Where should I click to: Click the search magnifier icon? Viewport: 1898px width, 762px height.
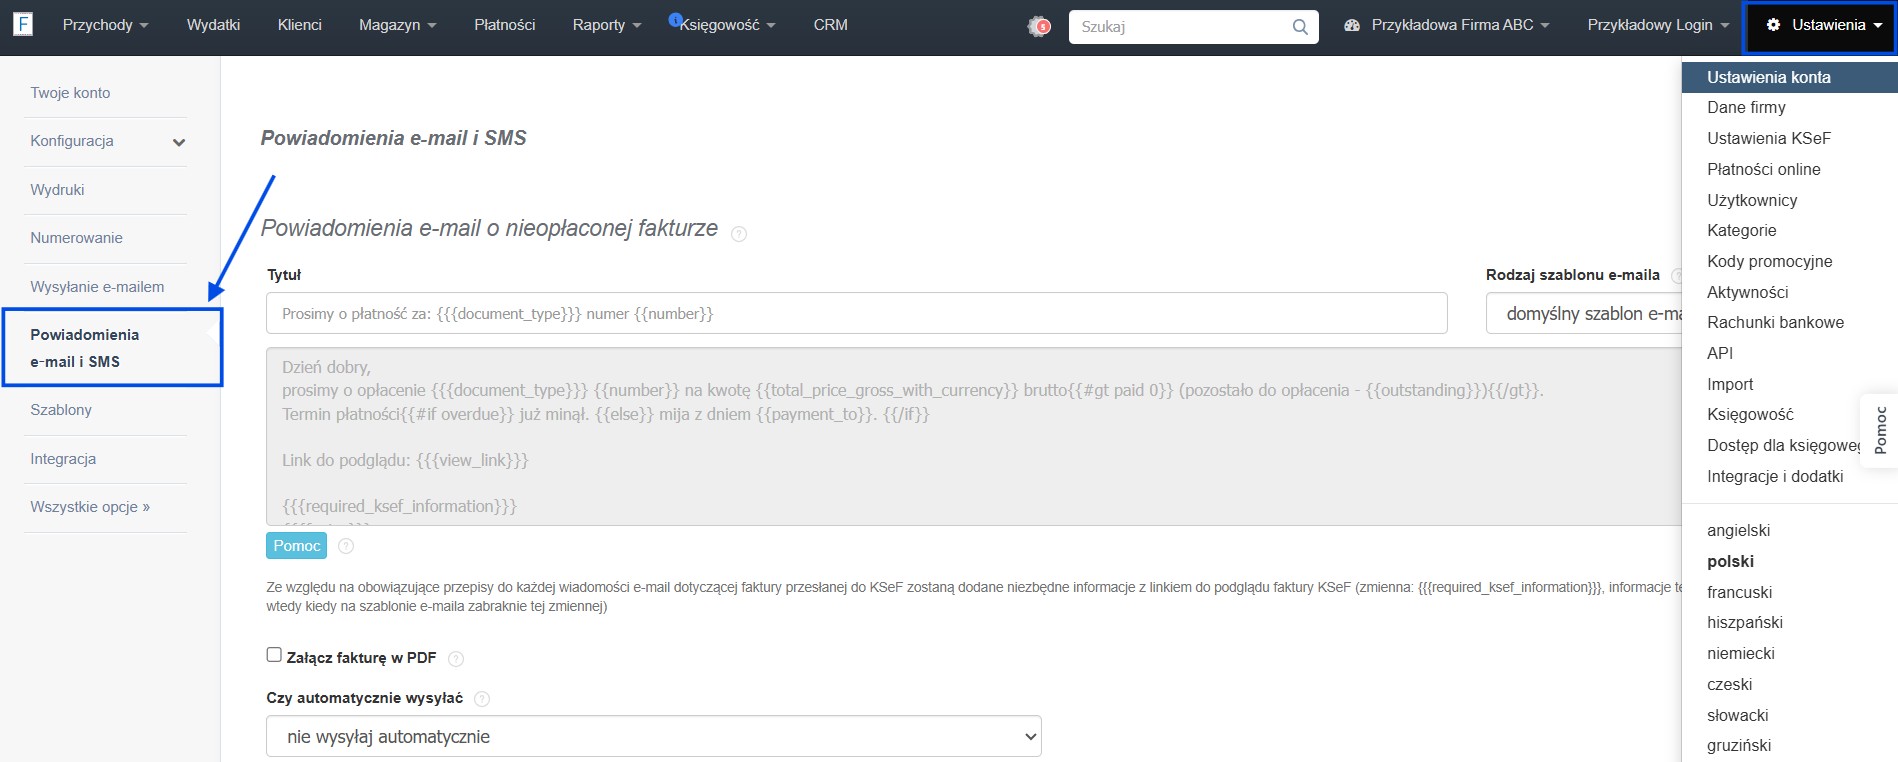pyautogui.click(x=1300, y=27)
